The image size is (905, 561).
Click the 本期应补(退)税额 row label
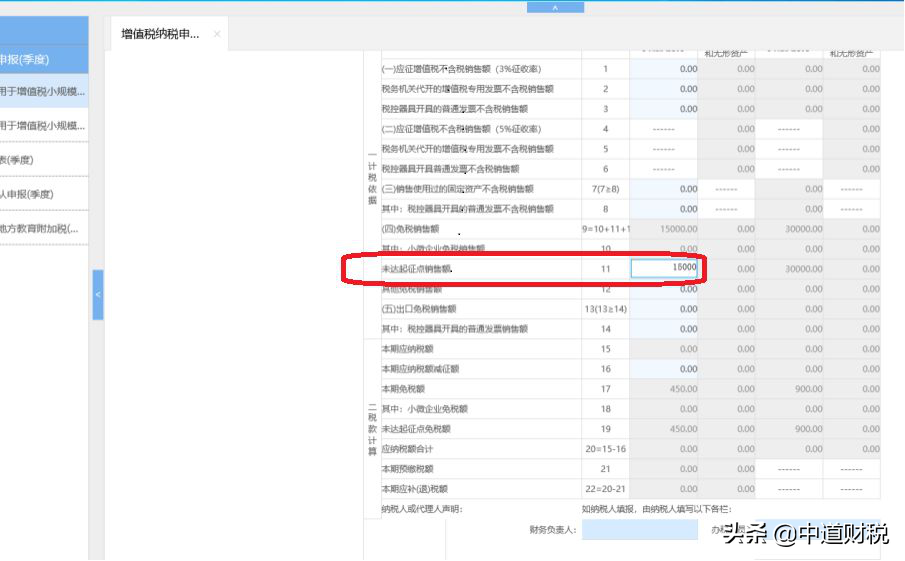(414, 489)
